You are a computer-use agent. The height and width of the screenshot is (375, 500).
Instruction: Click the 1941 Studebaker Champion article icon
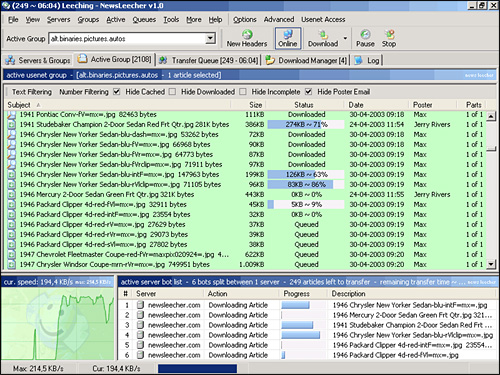pyautogui.click(x=12, y=125)
